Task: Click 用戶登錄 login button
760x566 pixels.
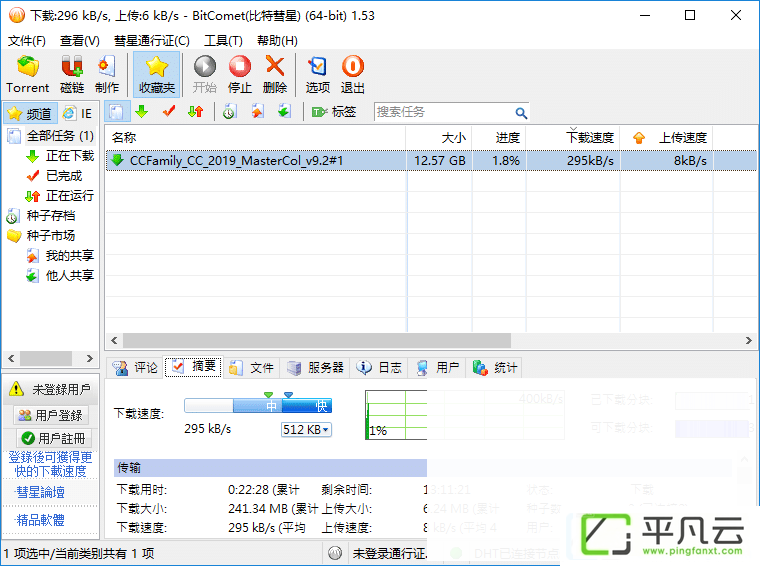Action: click(x=50, y=415)
